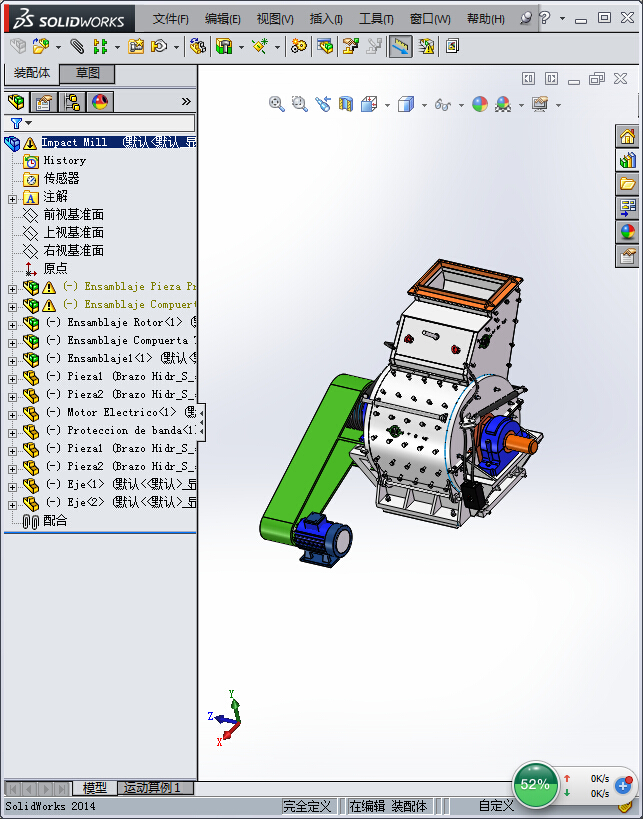The width and height of the screenshot is (643, 819).
Task: Expand Ensamblaje Pieza Pr subassembly node
Action: [13, 289]
